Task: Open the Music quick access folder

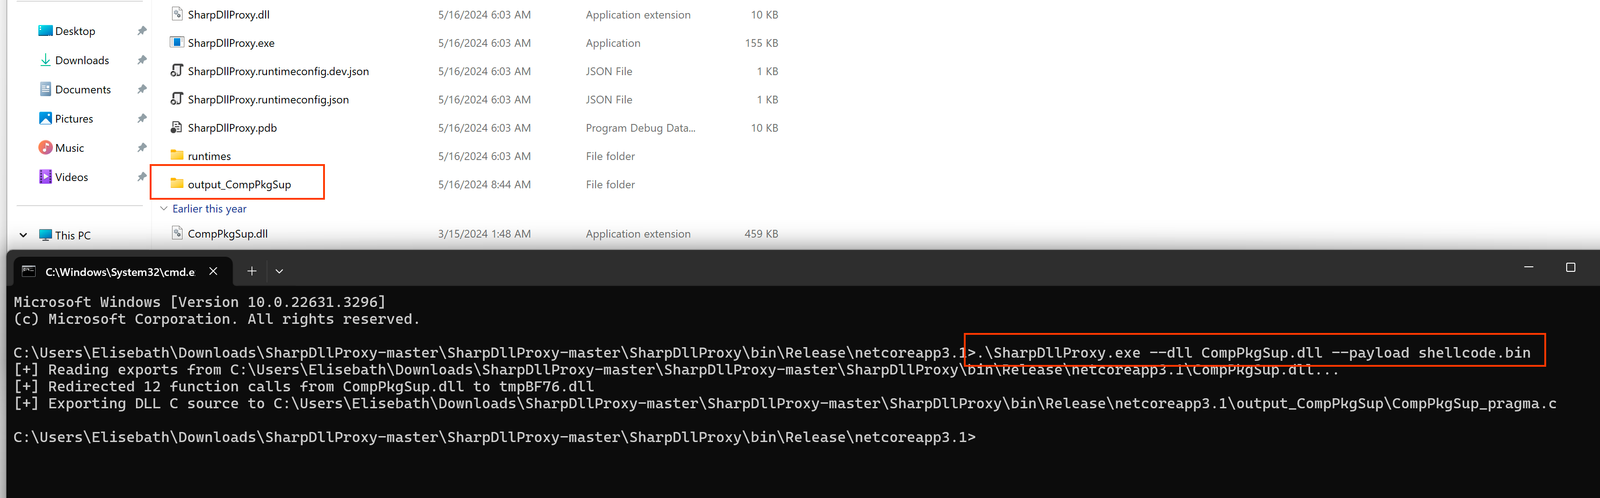Action: pos(69,148)
